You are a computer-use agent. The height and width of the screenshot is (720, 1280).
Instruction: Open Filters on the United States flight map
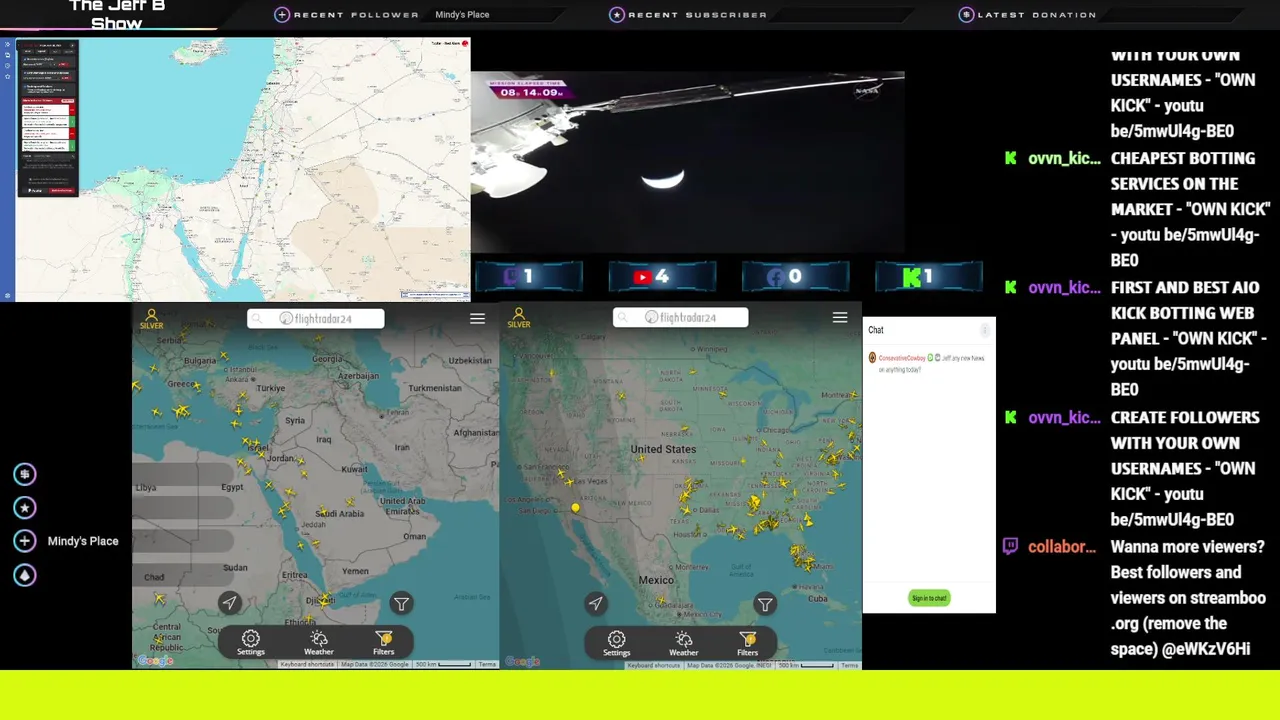click(x=748, y=643)
